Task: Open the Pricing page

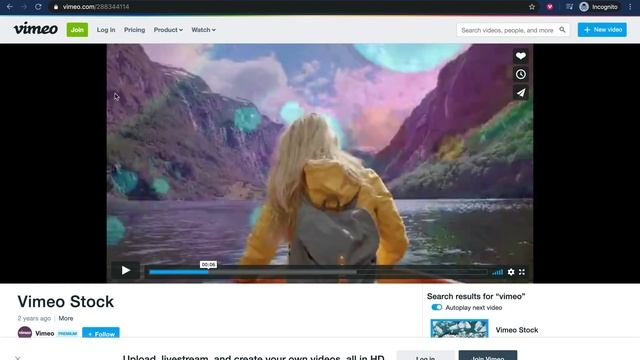Action: point(134,30)
